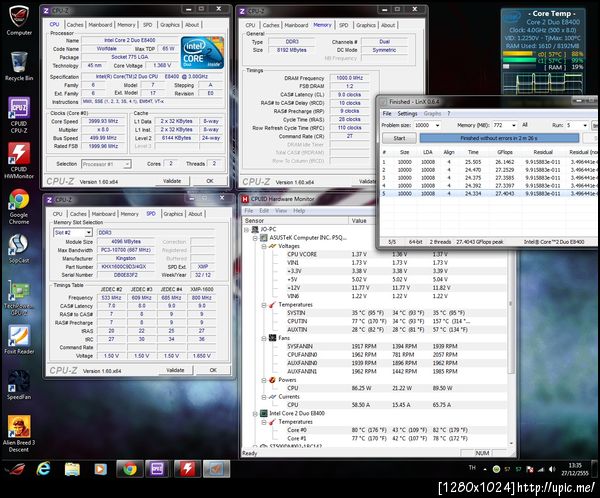600x498 pixels.
Task: Collapse the Powers node in HWMonitor
Action: pyautogui.click(x=264, y=380)
